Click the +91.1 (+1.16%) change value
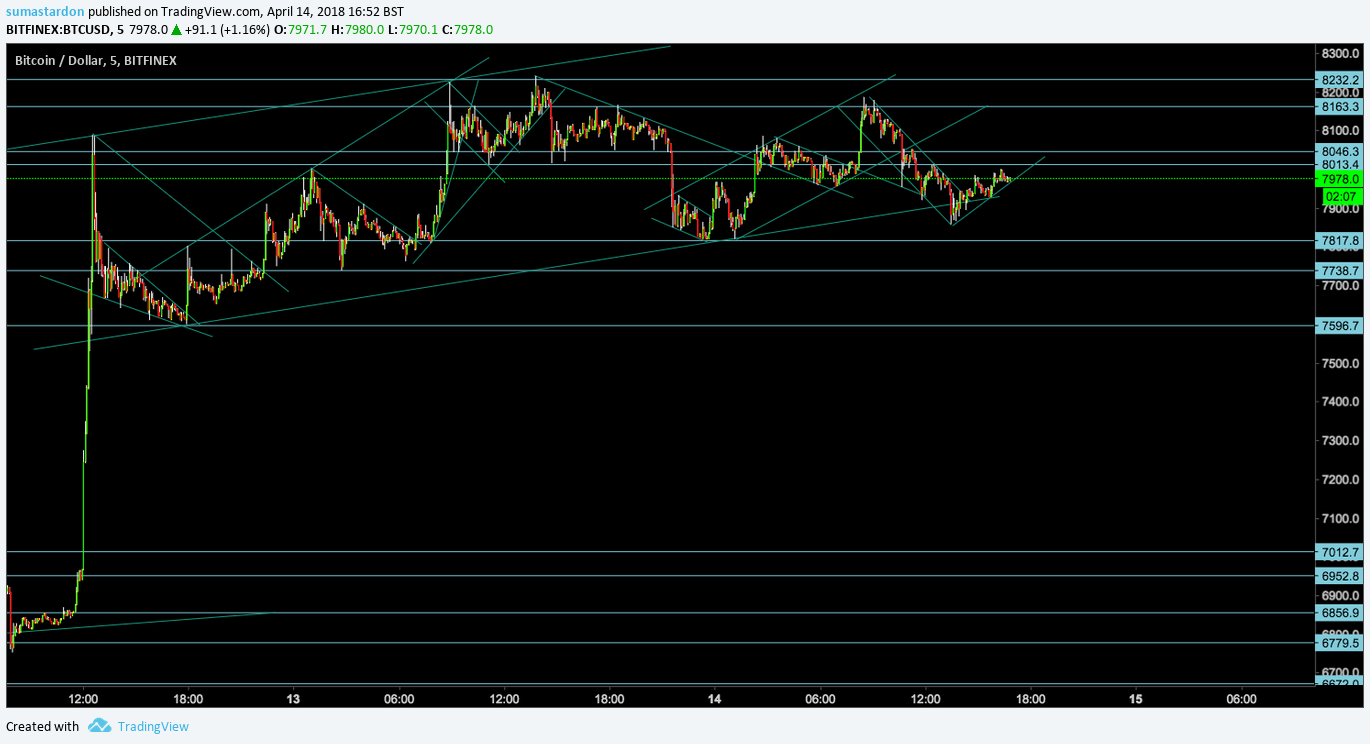1370x744 pixels. coord(227,29)
